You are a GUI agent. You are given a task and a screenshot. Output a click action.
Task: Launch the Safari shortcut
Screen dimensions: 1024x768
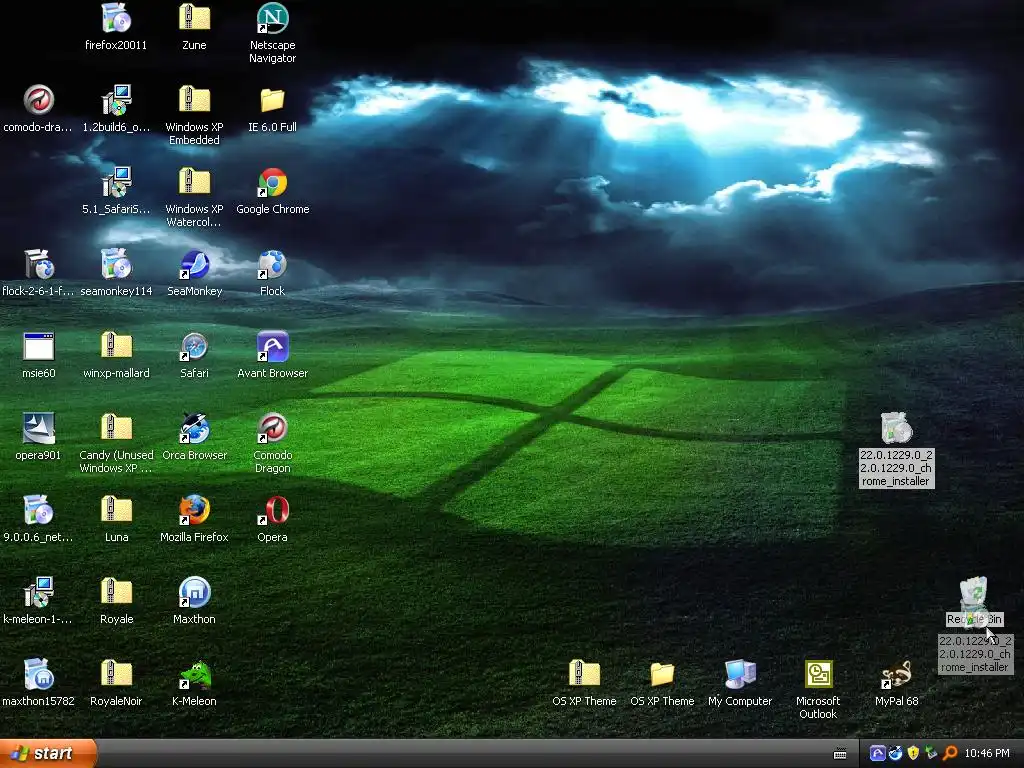(x=194, y=347)
